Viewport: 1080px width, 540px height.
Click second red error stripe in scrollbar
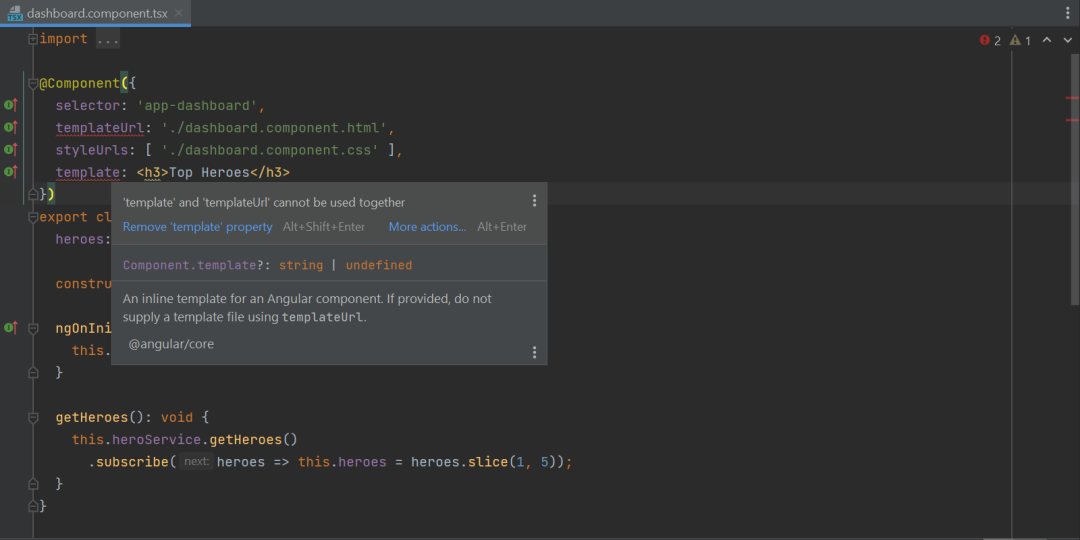1072,121
